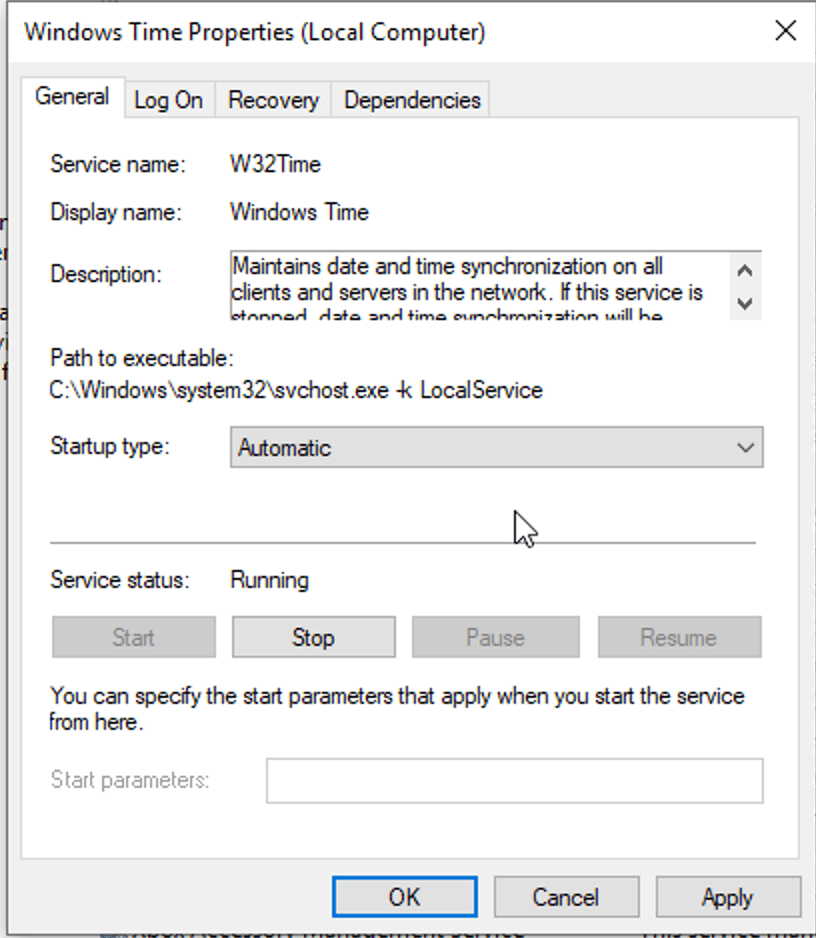Confirm changes with OK

click(x=404, y=897)
